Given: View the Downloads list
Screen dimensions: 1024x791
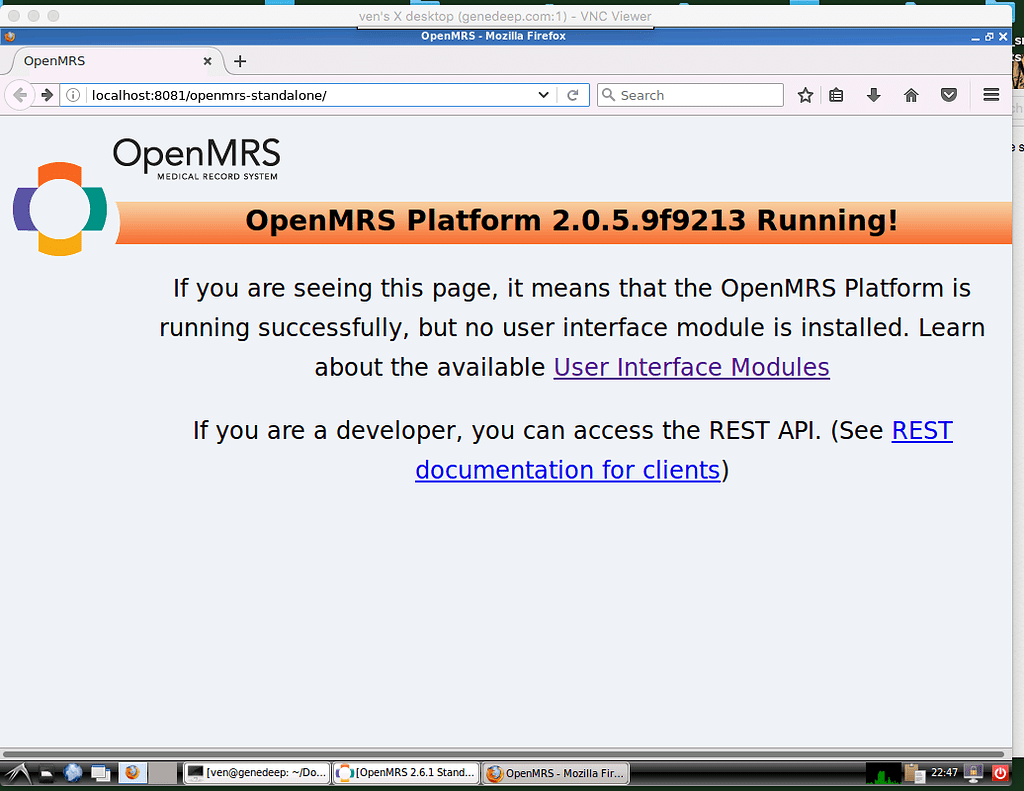Looking at the screenshot, I should pos(874,94).
